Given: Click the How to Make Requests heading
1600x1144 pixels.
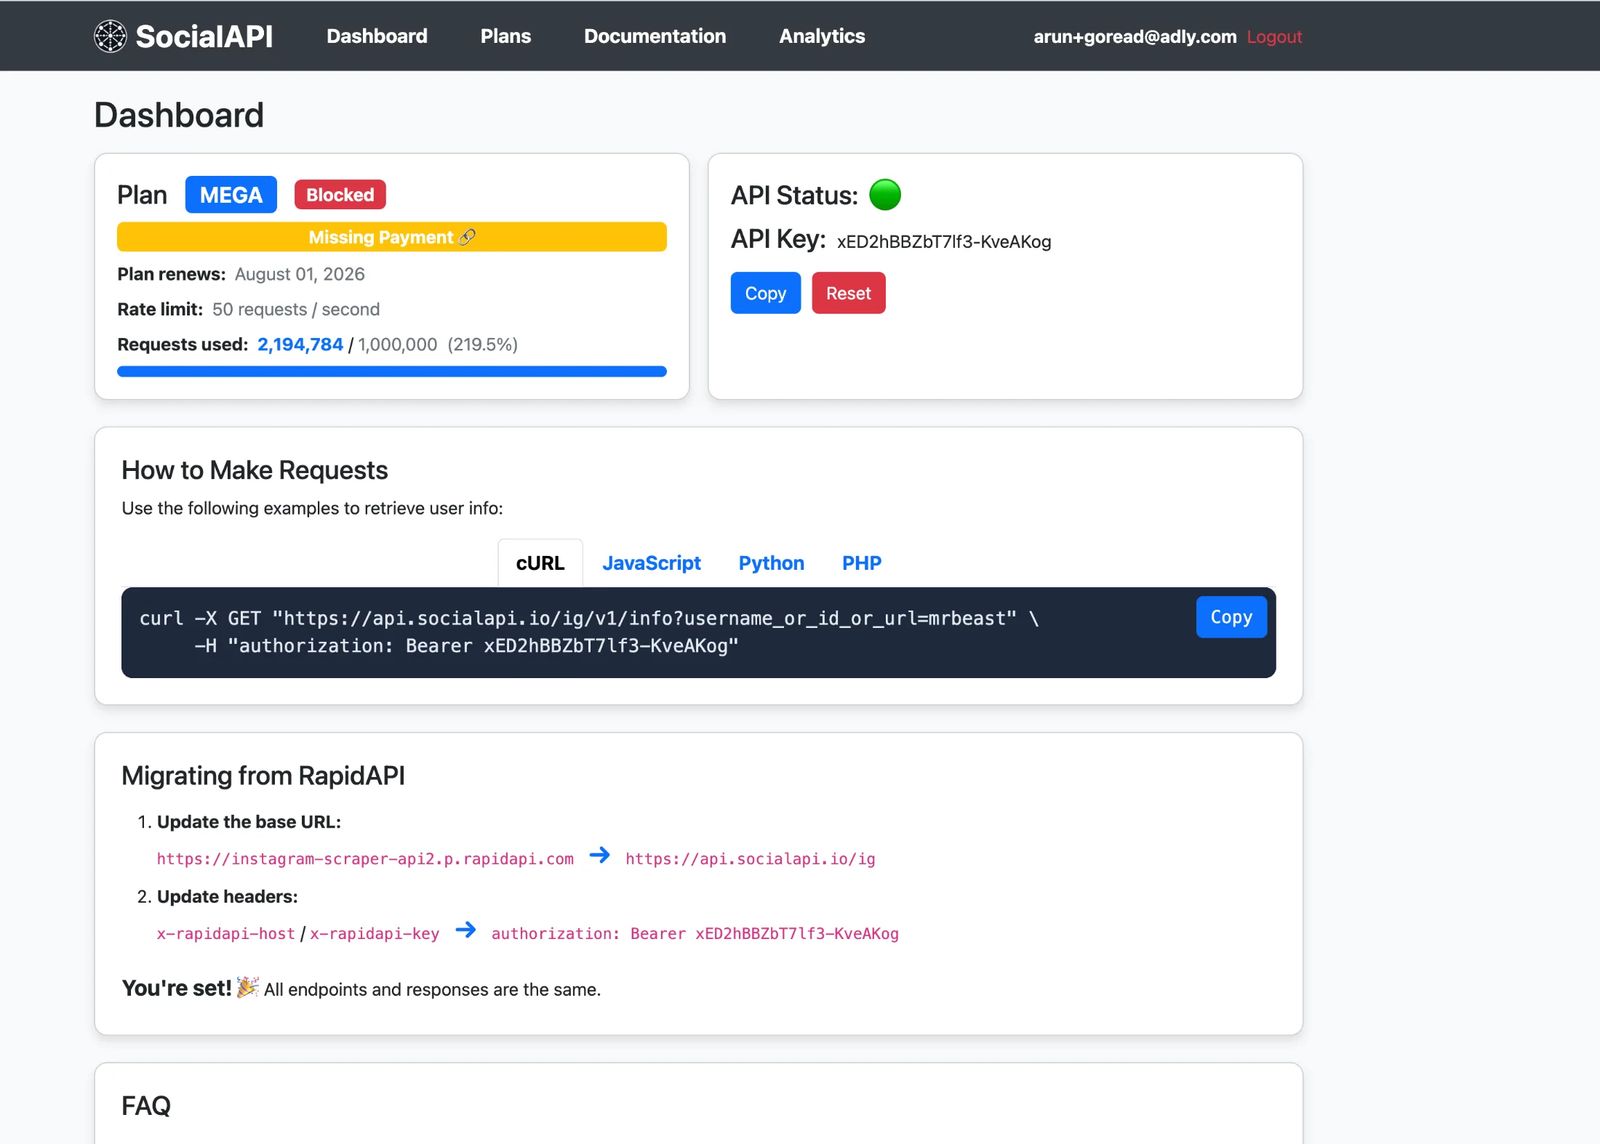Looking at the screenshot, I should tap(255, 470).
